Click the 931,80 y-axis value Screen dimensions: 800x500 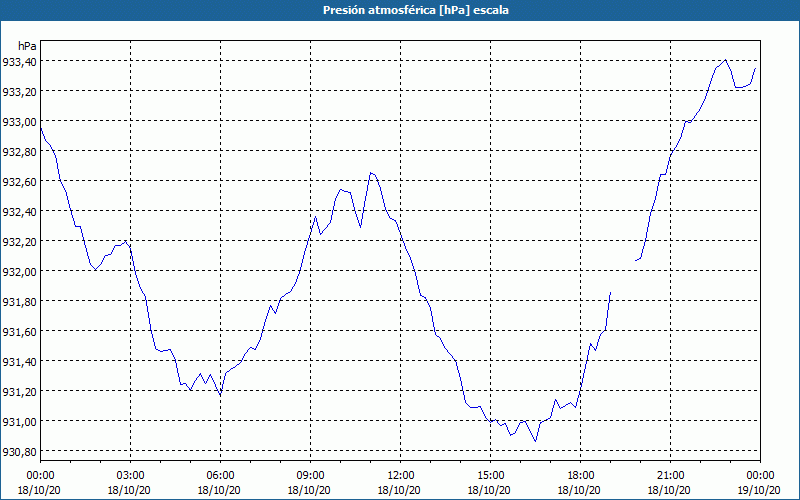coord(19,302)
